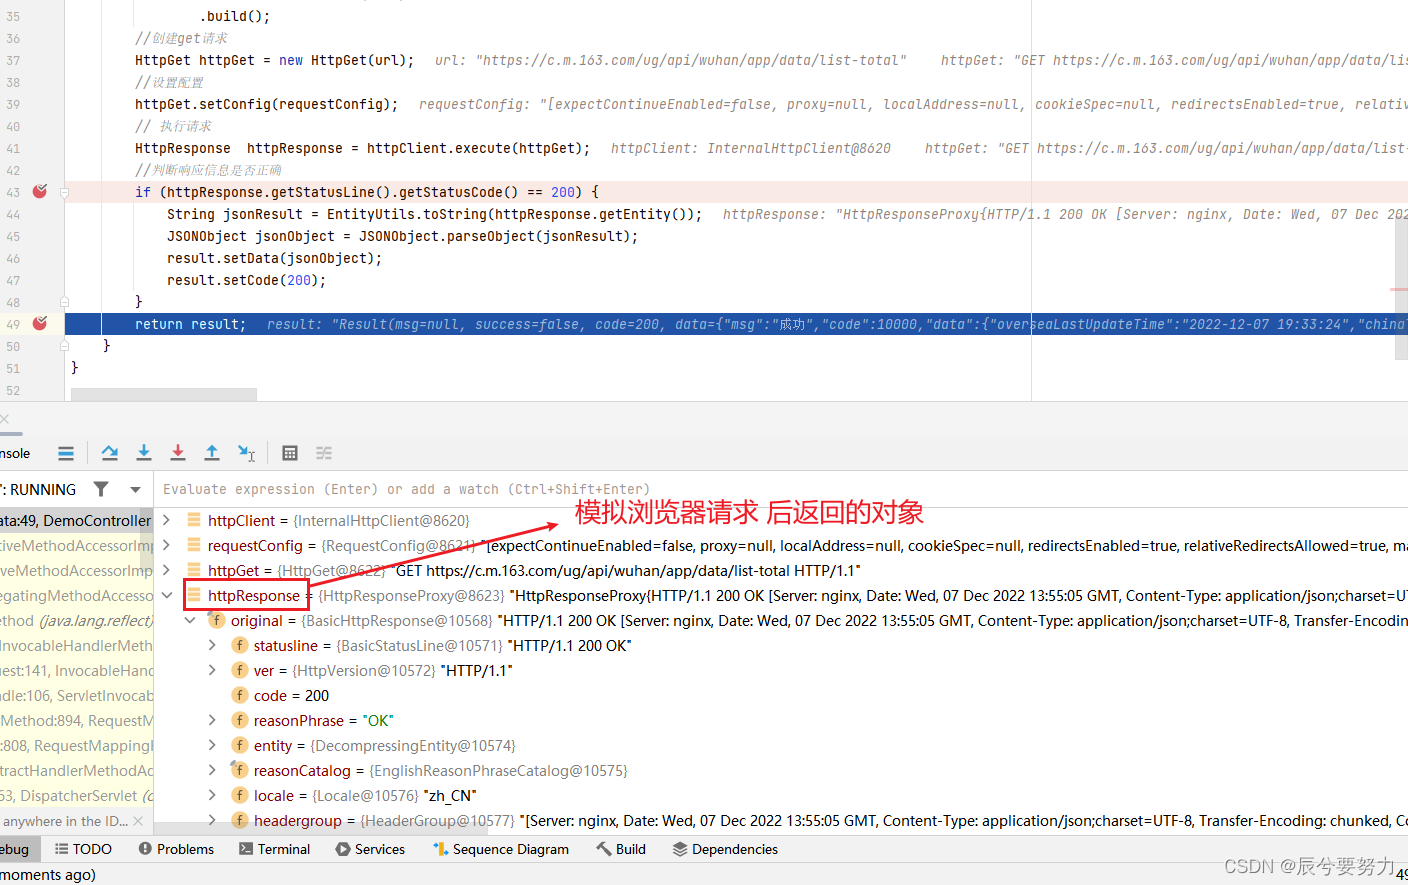Expand the httpGet variable

tap(167, 570)
